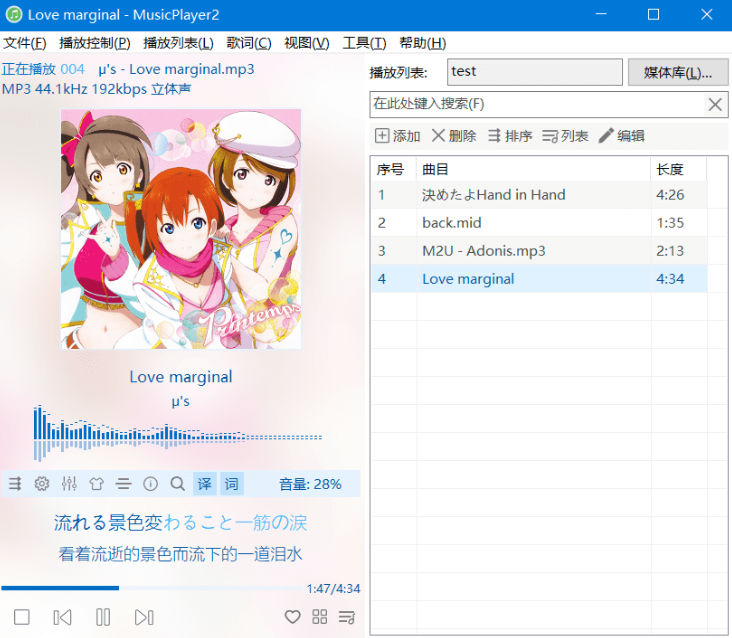Pause the current song
Image resolution: width=732 pixels, height=638 pixels.
pyautogui.click(x=103, y=617)
